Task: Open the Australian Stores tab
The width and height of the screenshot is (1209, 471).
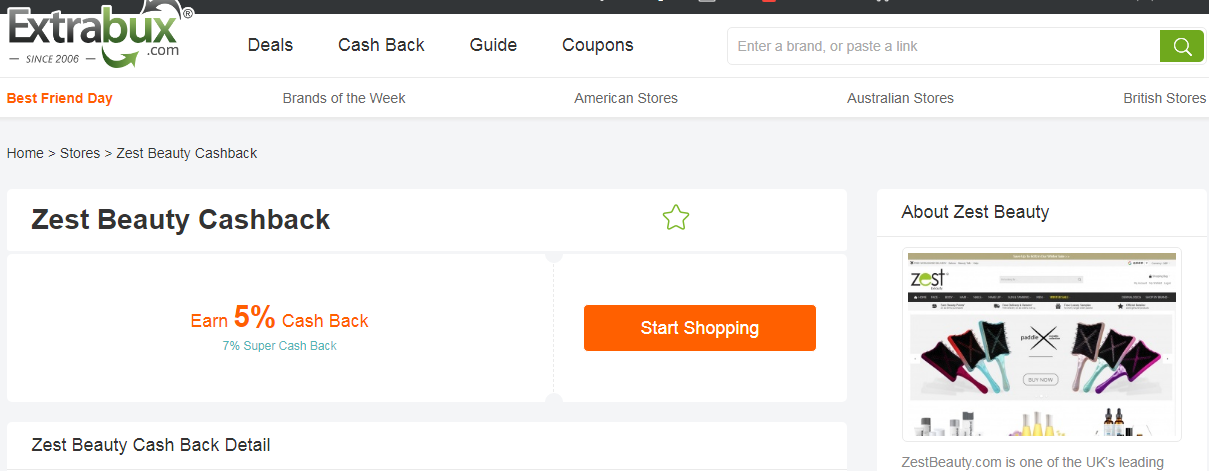Action: tap(900, 98)
